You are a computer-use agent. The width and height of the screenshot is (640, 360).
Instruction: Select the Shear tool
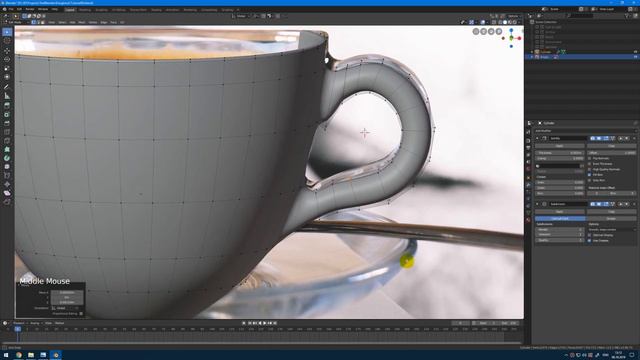point(7,193)
